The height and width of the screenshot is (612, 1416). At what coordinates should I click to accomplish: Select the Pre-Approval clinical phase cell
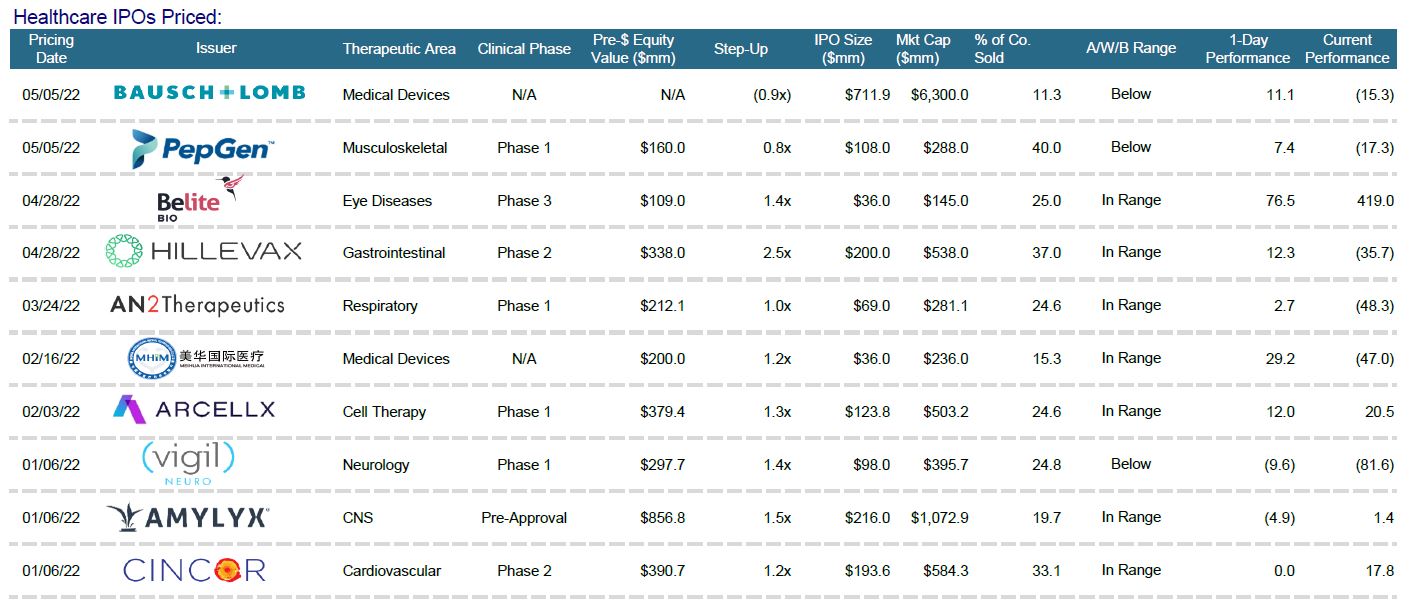coord(524,518)
